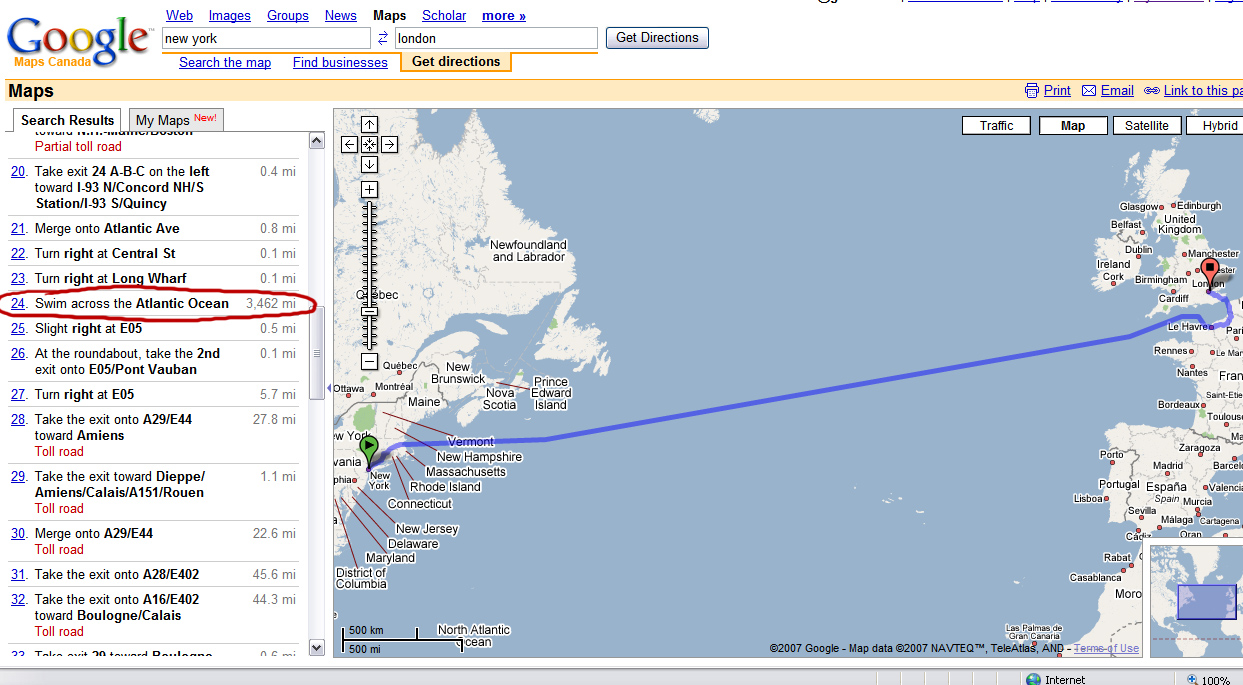Select 'Turn right at Central St' step
This screenshot has height=685, width=1243.
[x=105, y=253]
